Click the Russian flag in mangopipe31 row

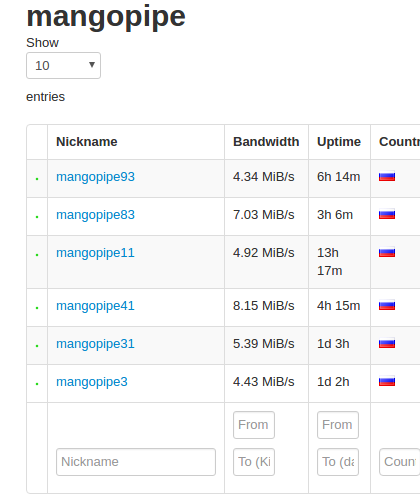[x=387, y=343]
